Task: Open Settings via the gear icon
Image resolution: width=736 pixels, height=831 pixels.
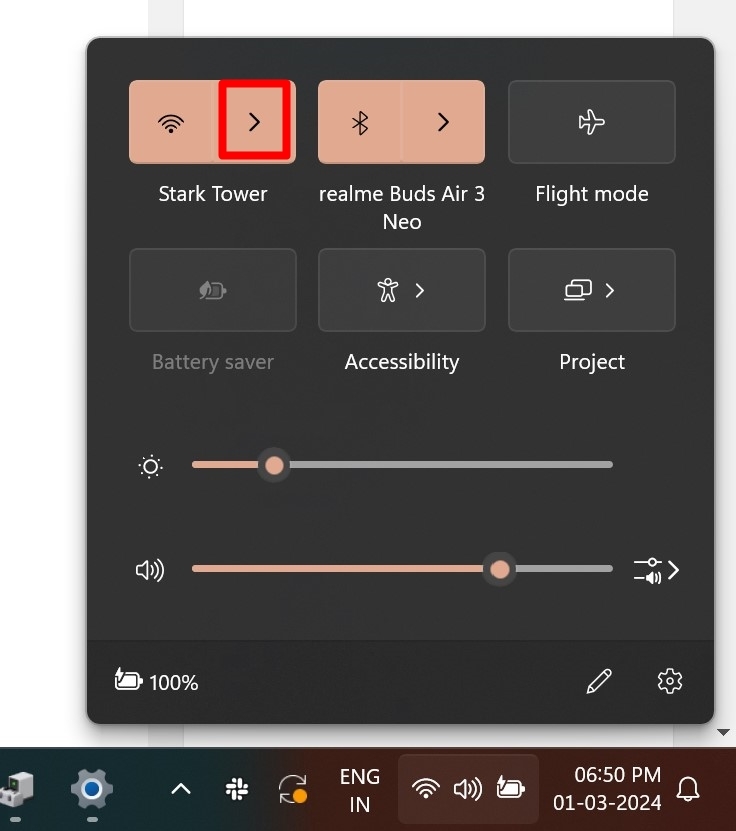Action: 669,681
